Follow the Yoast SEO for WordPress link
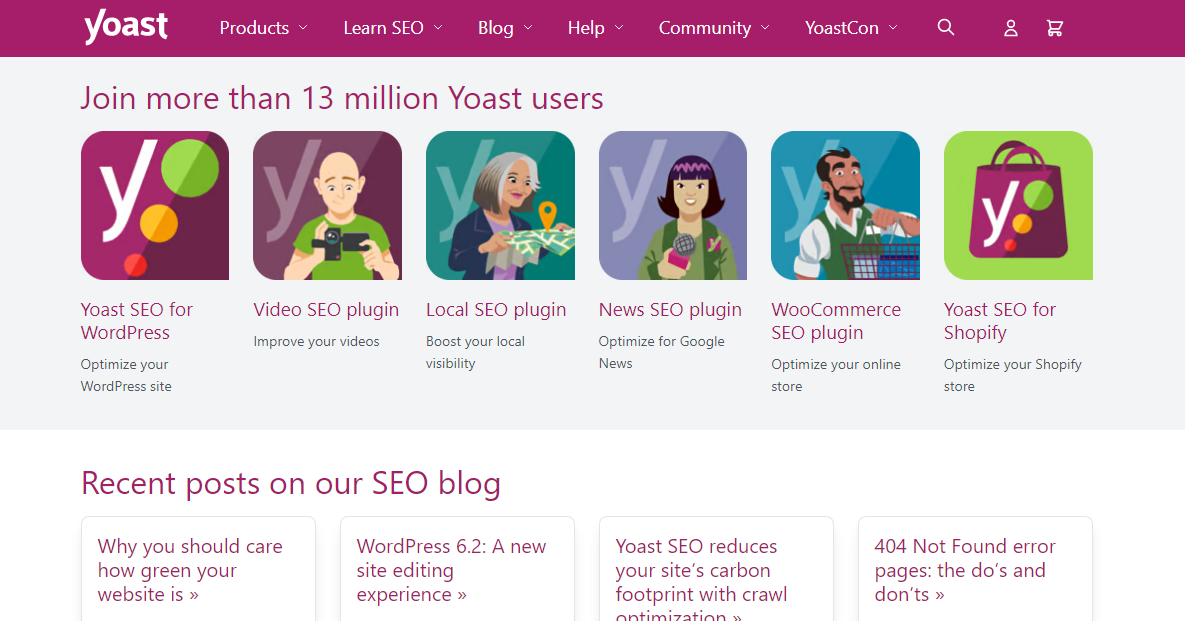Screen dimensions: 1185x621 tap(137, 321)
